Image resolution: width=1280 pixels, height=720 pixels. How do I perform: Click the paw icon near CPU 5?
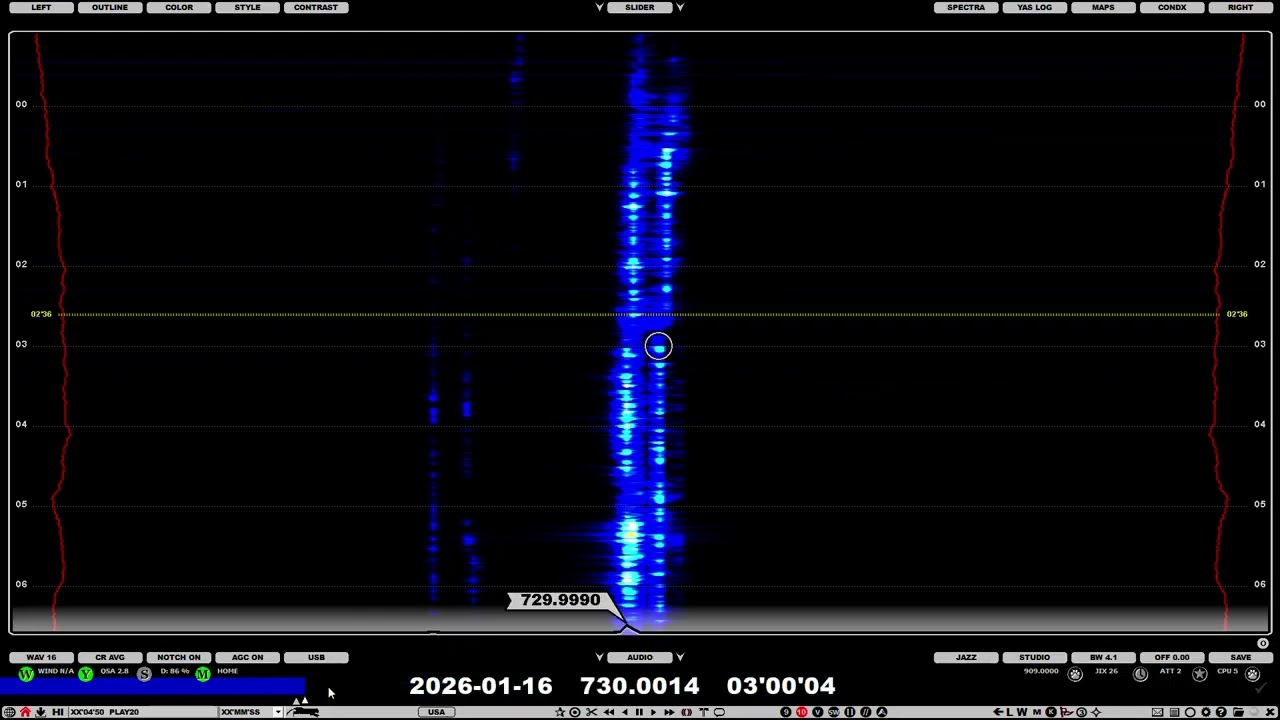tap(1253, 674)
